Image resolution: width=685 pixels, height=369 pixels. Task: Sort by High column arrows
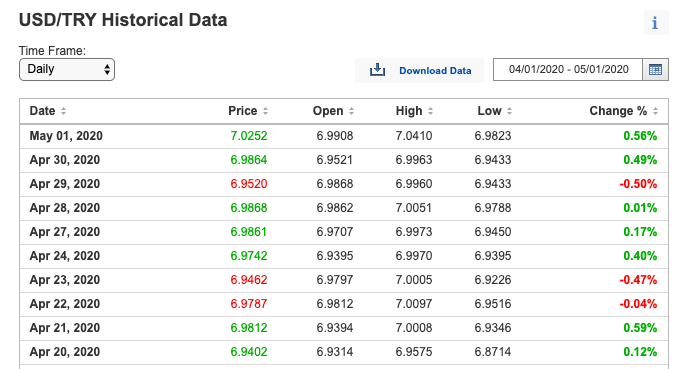pos(430,111)
